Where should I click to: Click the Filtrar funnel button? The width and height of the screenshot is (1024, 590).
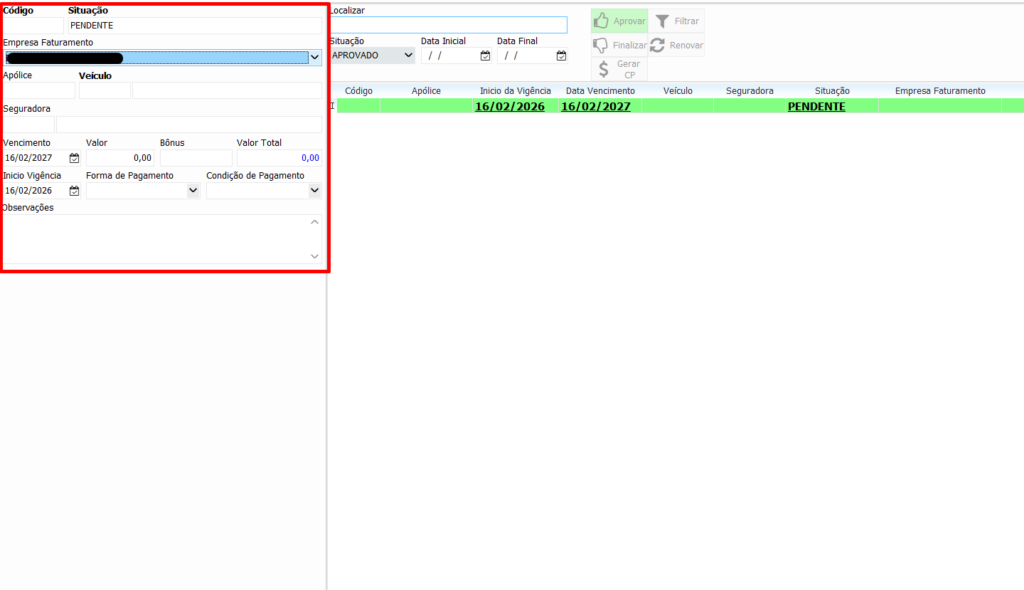point(677,21)
